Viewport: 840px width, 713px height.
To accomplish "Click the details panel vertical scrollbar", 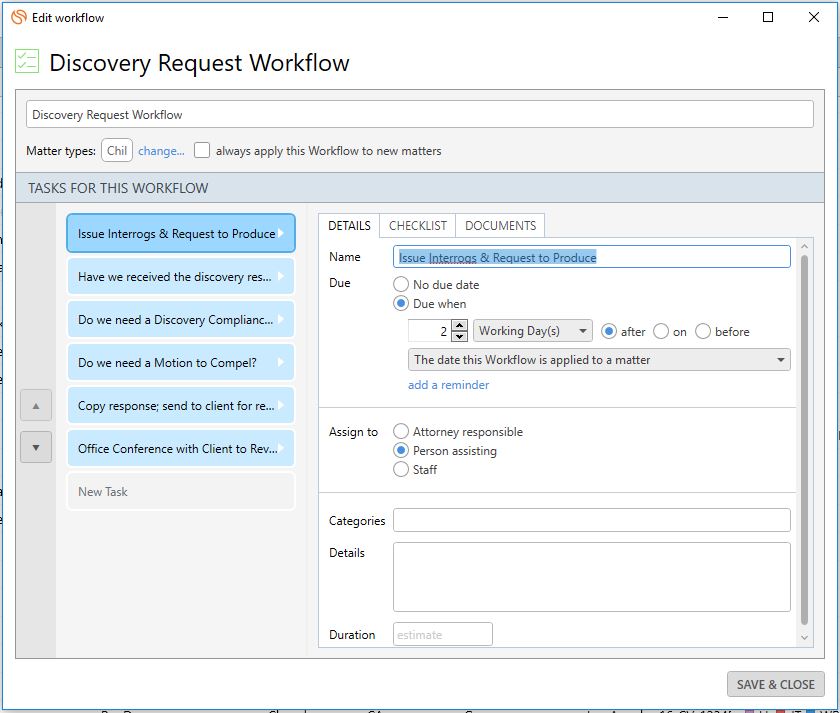I will (x=805, y=440).
